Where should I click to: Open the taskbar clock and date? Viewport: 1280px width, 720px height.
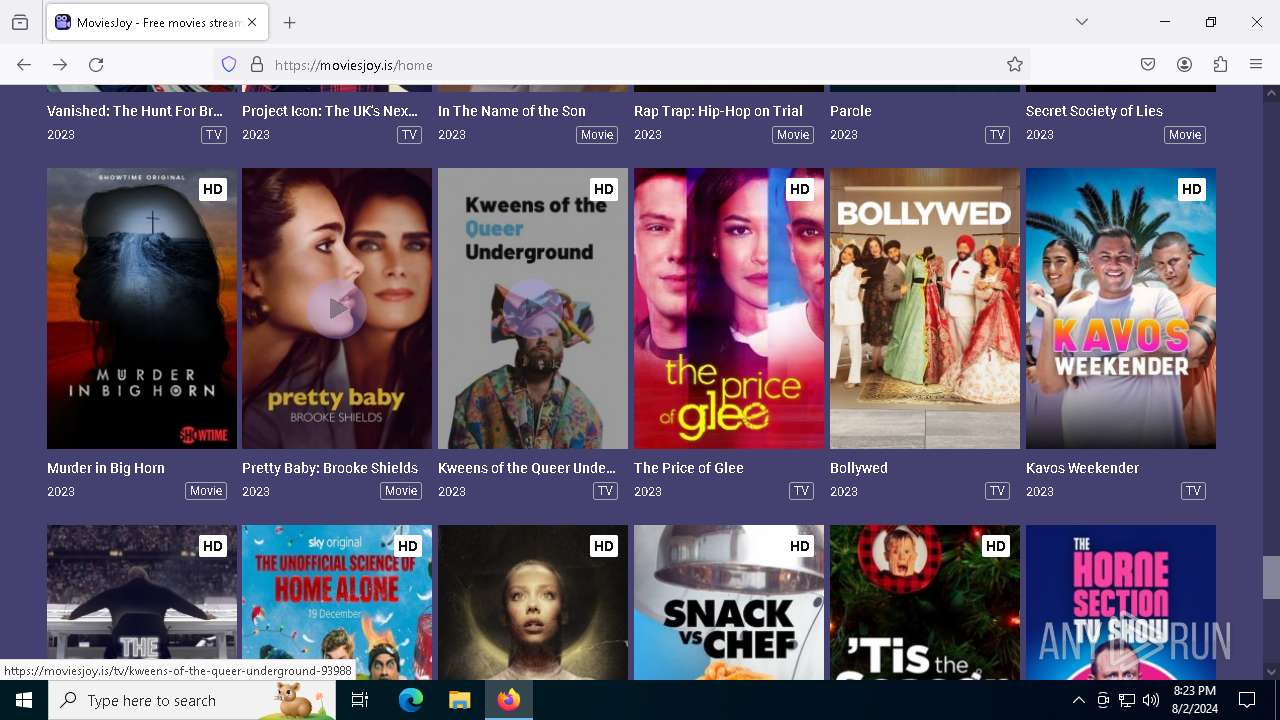tap(1194, 700)
